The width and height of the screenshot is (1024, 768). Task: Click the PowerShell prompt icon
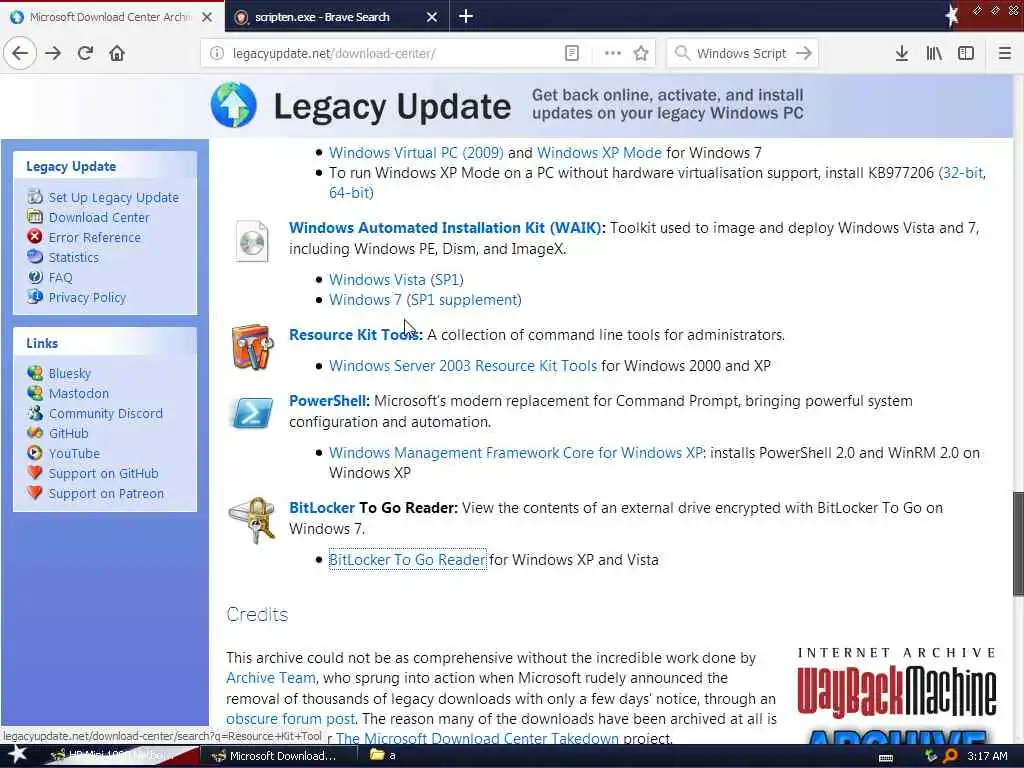(x=252, y=413)
